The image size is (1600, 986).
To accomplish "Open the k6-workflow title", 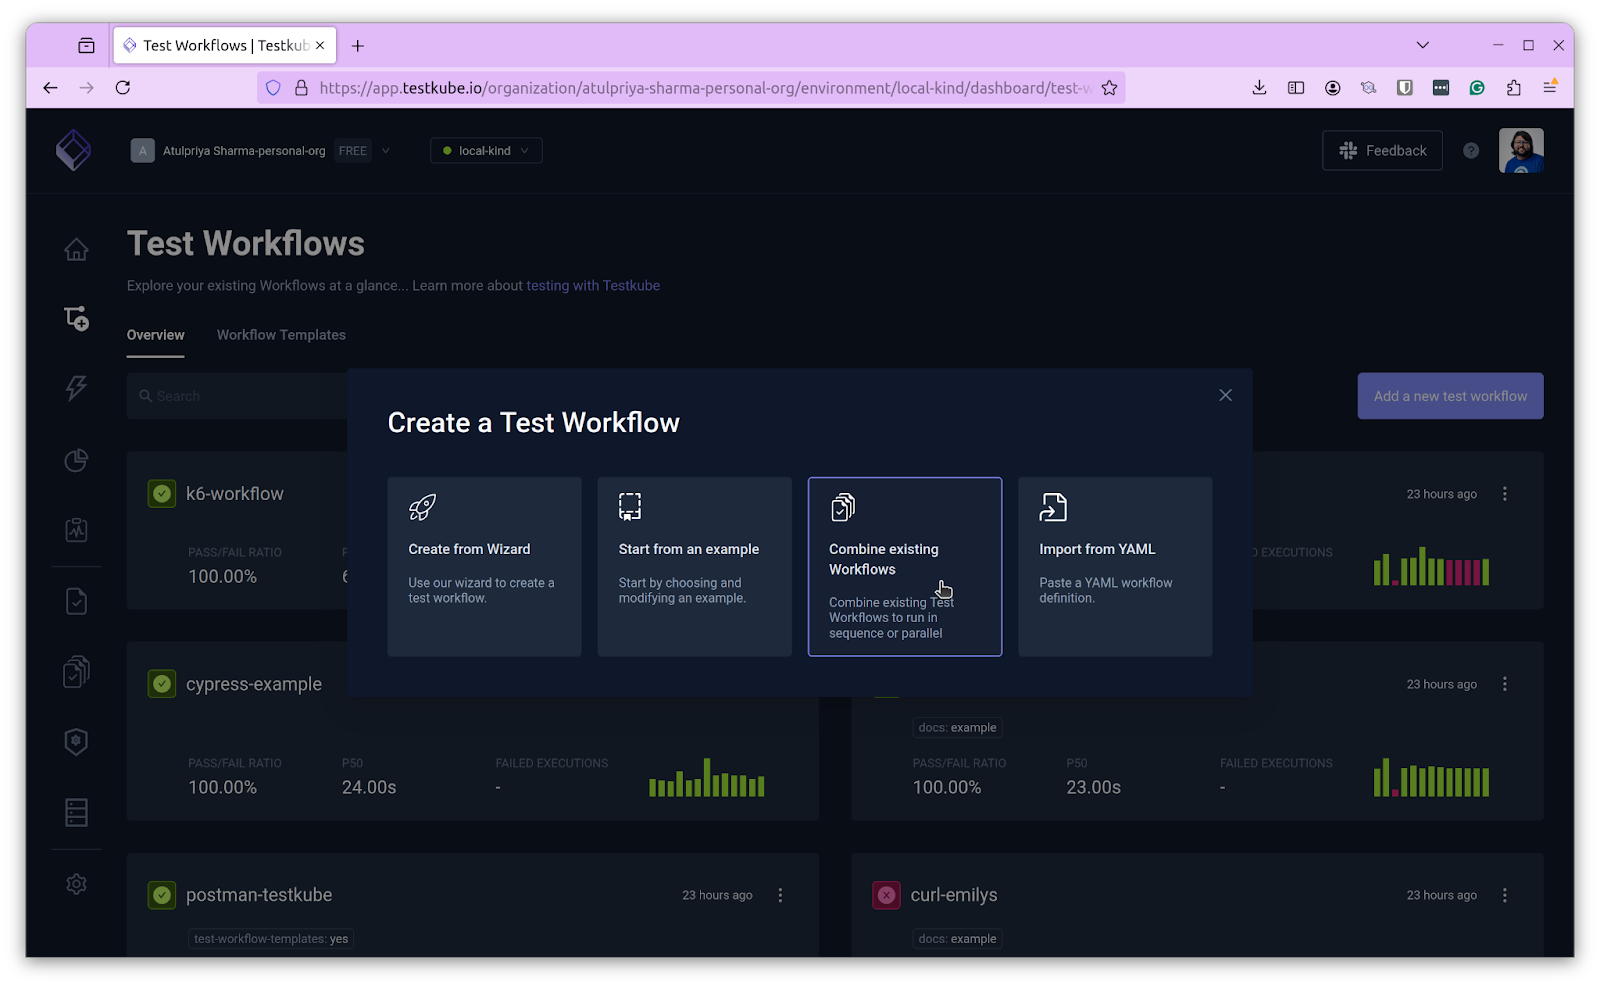I will (235, 494).
